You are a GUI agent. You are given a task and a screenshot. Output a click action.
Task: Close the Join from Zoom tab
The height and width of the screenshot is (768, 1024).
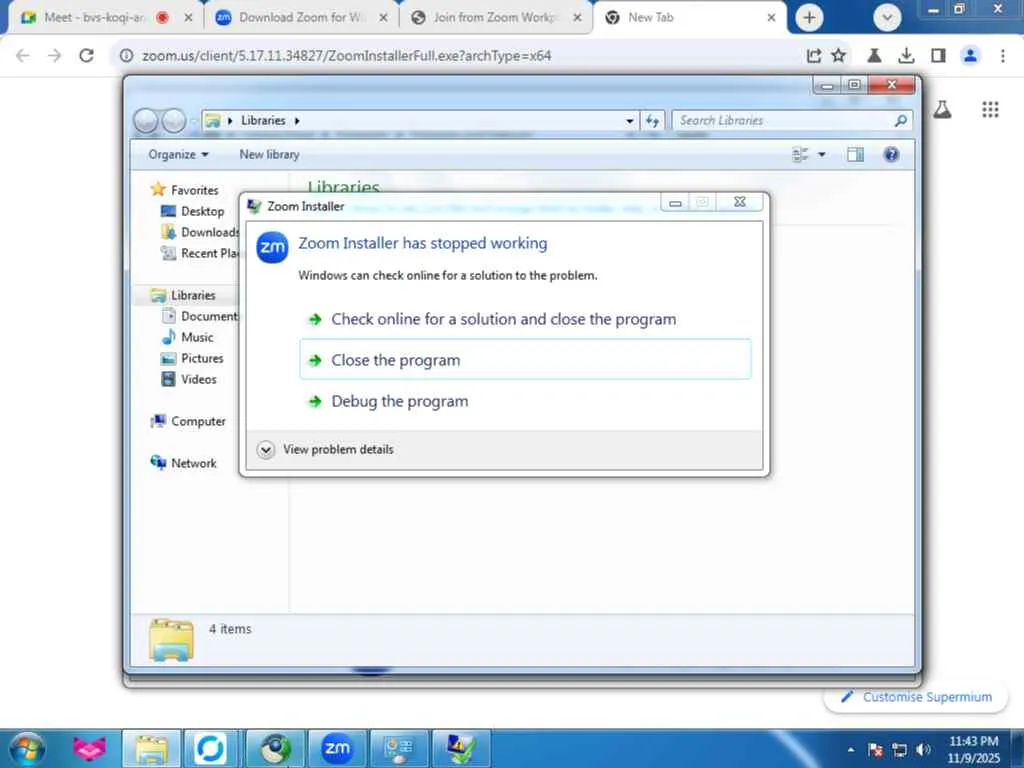point(577,18)
